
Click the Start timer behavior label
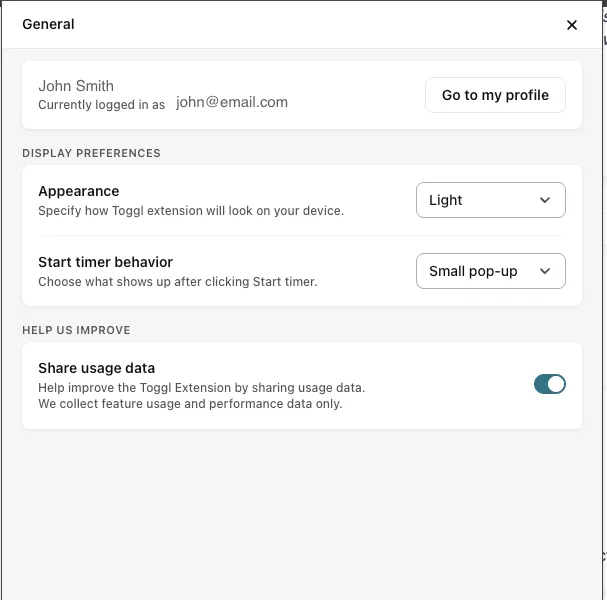[105, 262]
